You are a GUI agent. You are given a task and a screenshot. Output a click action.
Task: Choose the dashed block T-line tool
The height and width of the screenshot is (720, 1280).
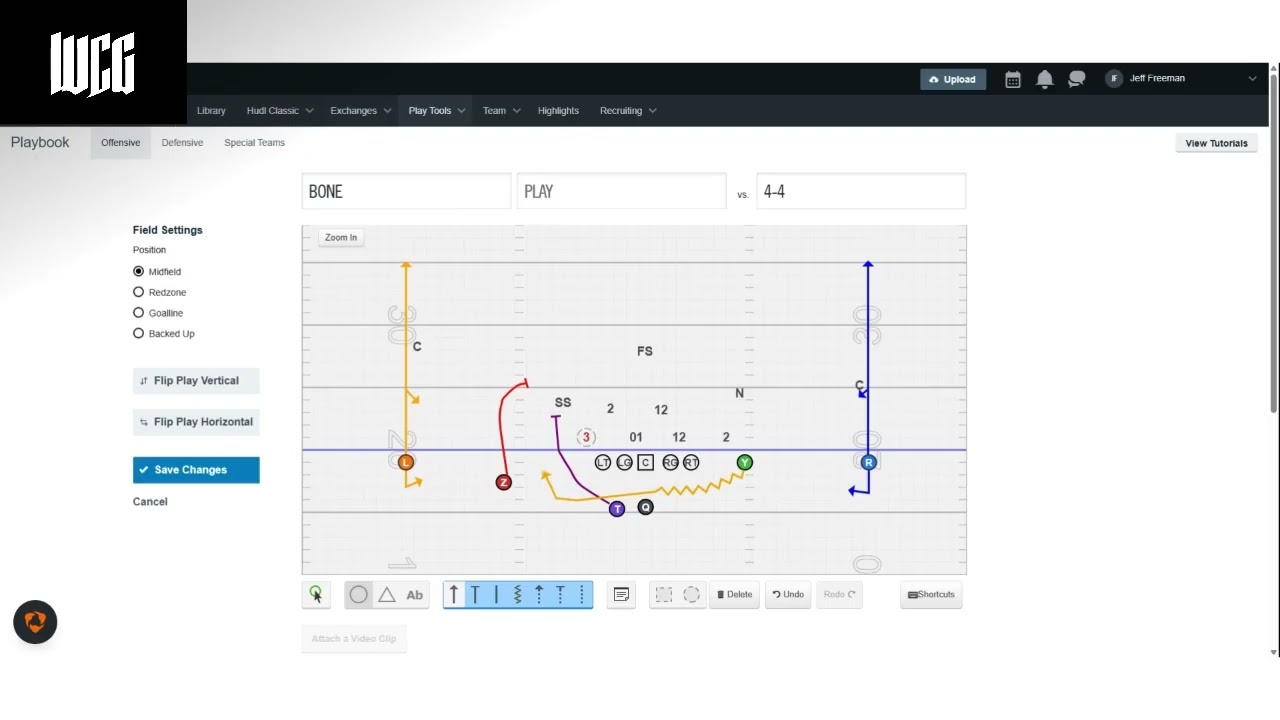pos(560,595)
